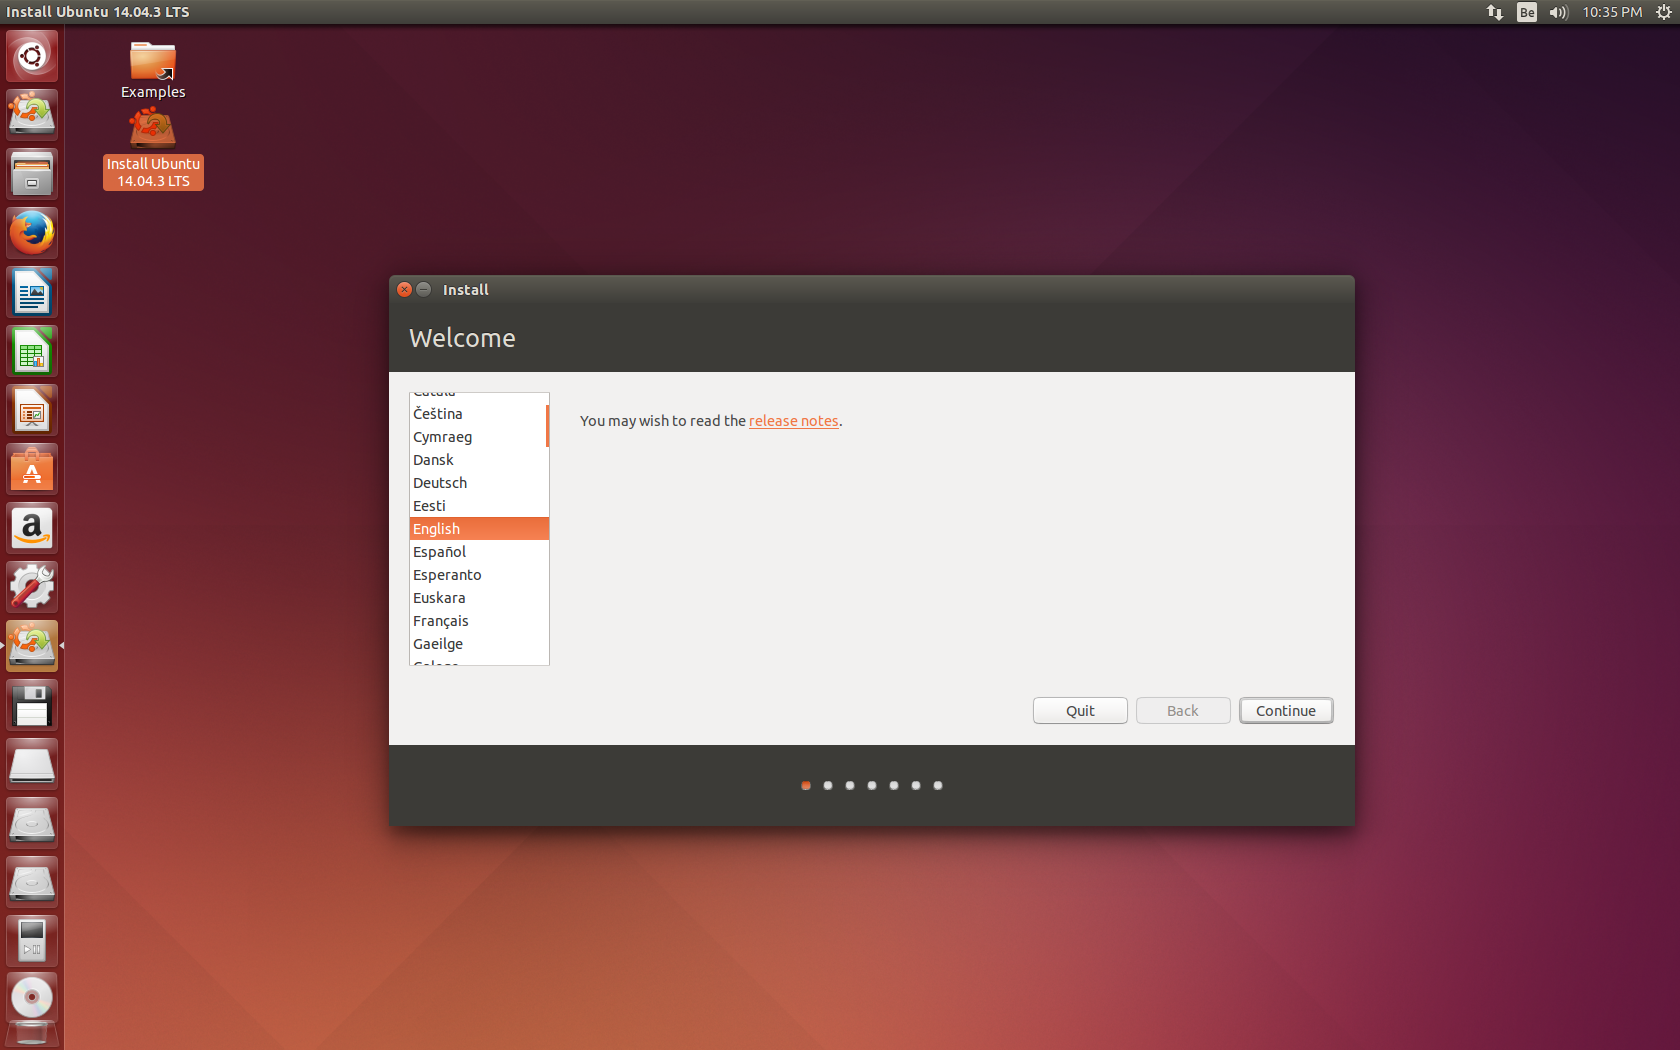
Task: Click the Back button
Action: click(1183, 711)
